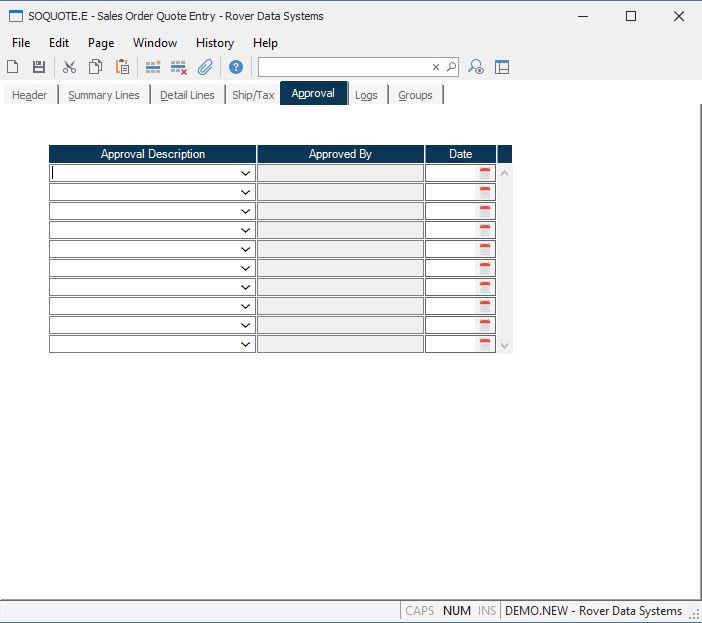The image size is (702, 623).
Task: Click the scroll down arrow of approval grid
Action: pos(504,345)
